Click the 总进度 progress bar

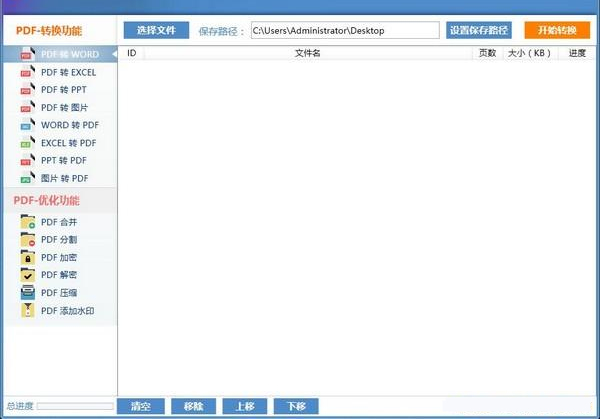tap(75, 406)
